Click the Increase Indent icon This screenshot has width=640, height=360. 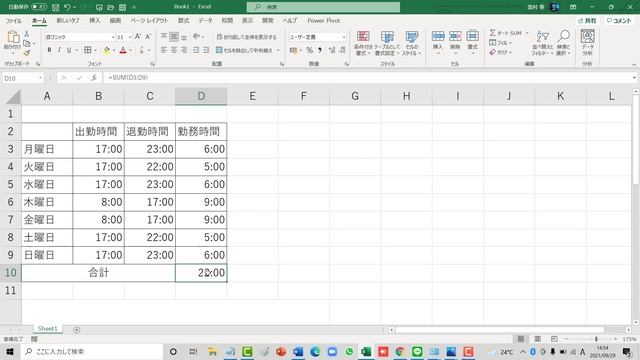(206, 50)
